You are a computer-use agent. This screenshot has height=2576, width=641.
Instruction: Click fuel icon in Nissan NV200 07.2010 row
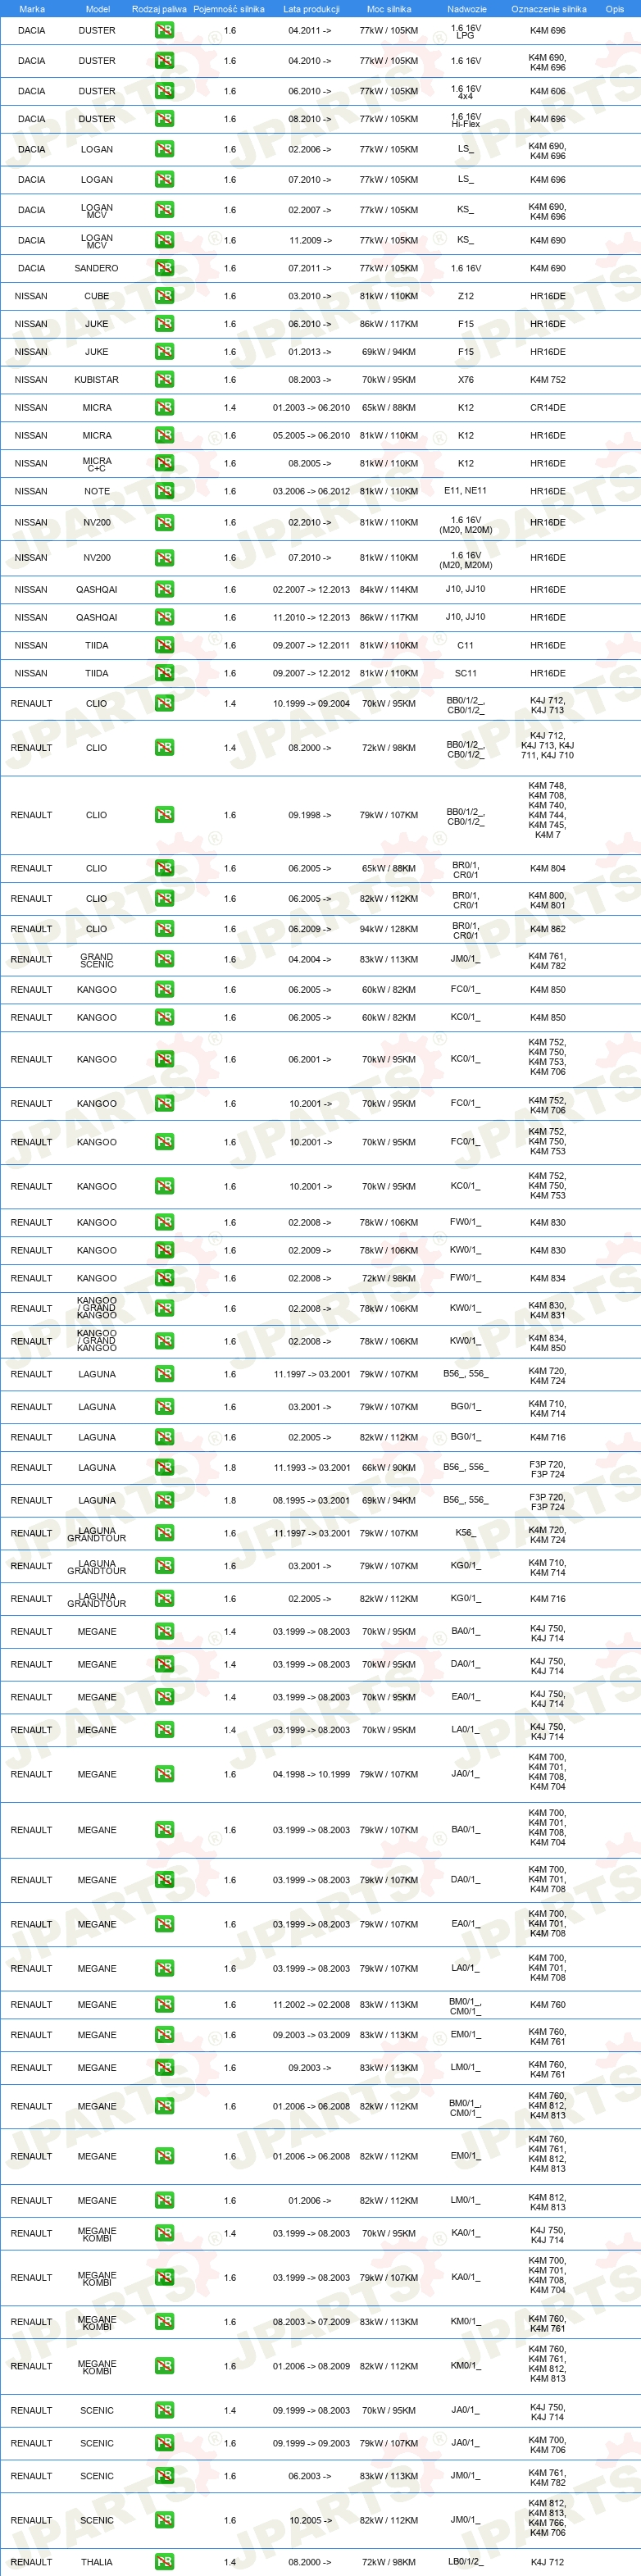click(164, 558)
